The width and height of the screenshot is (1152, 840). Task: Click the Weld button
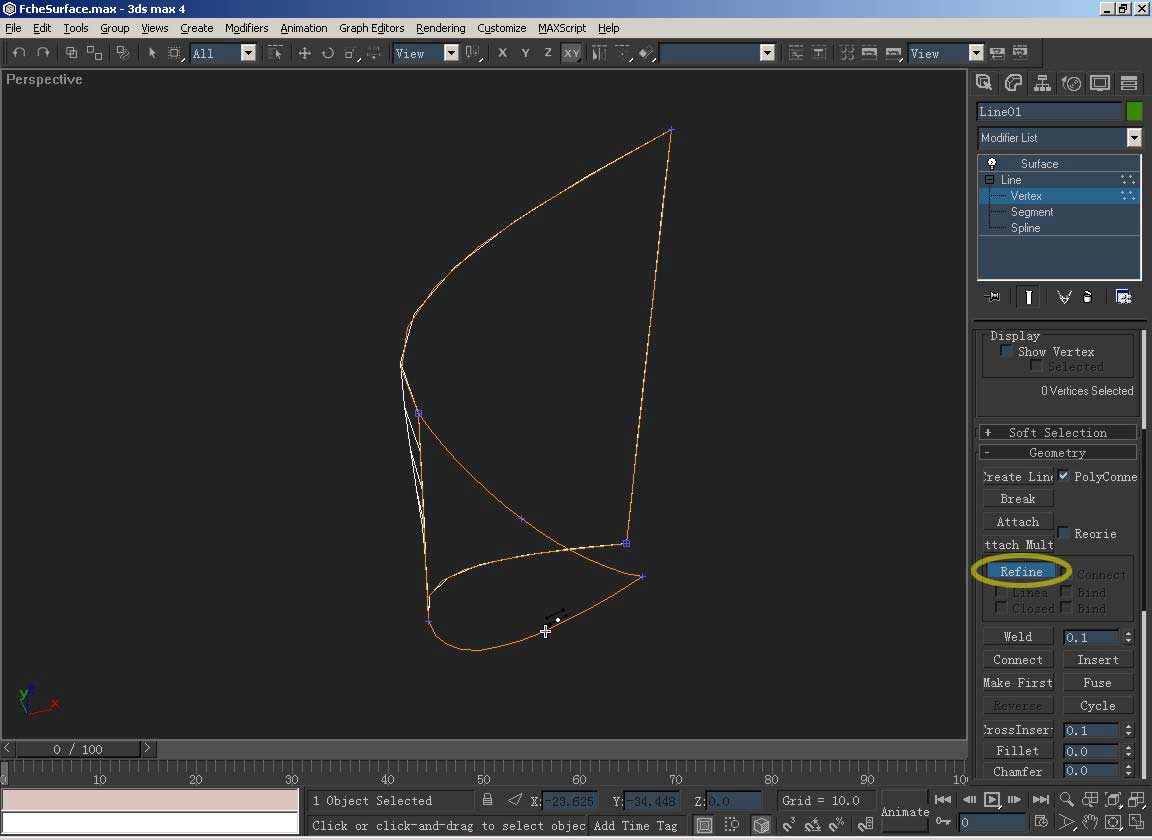pyautogui.click(x=1017, y=637)
